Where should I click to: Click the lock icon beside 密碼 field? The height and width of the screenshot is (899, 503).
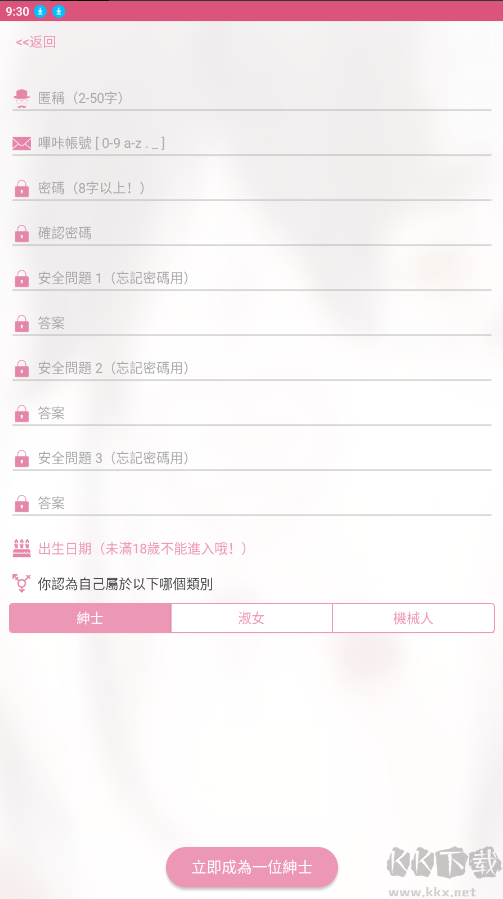[x=22, y=189]
